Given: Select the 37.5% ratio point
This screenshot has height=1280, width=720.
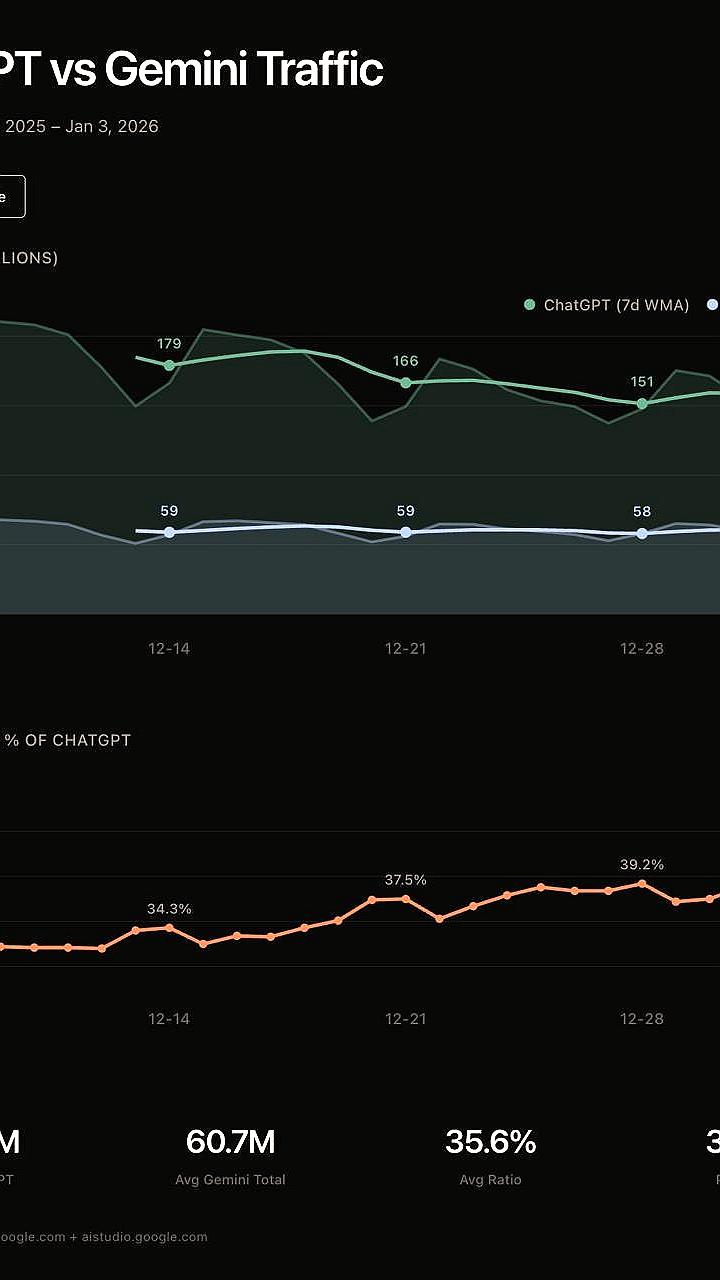Looking at the screenshot, I should tap(406, 899).
